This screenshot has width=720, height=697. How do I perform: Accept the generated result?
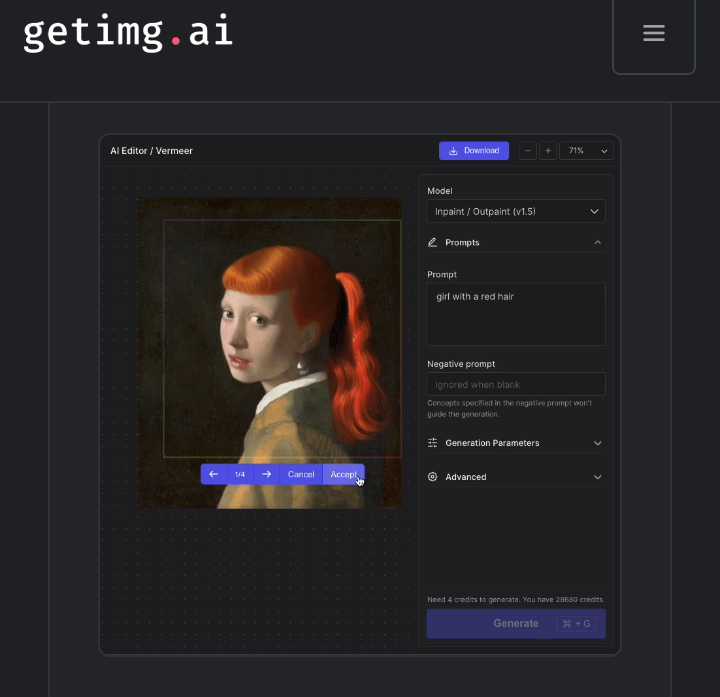(x=343, y=474)
